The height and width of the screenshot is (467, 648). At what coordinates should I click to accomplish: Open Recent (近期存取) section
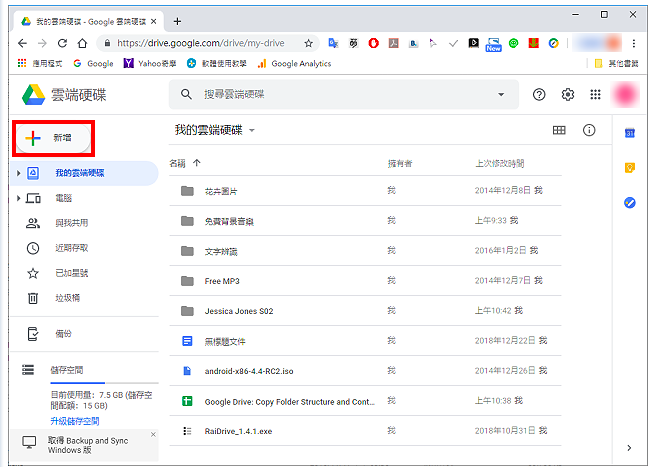[x=84, y=248]
